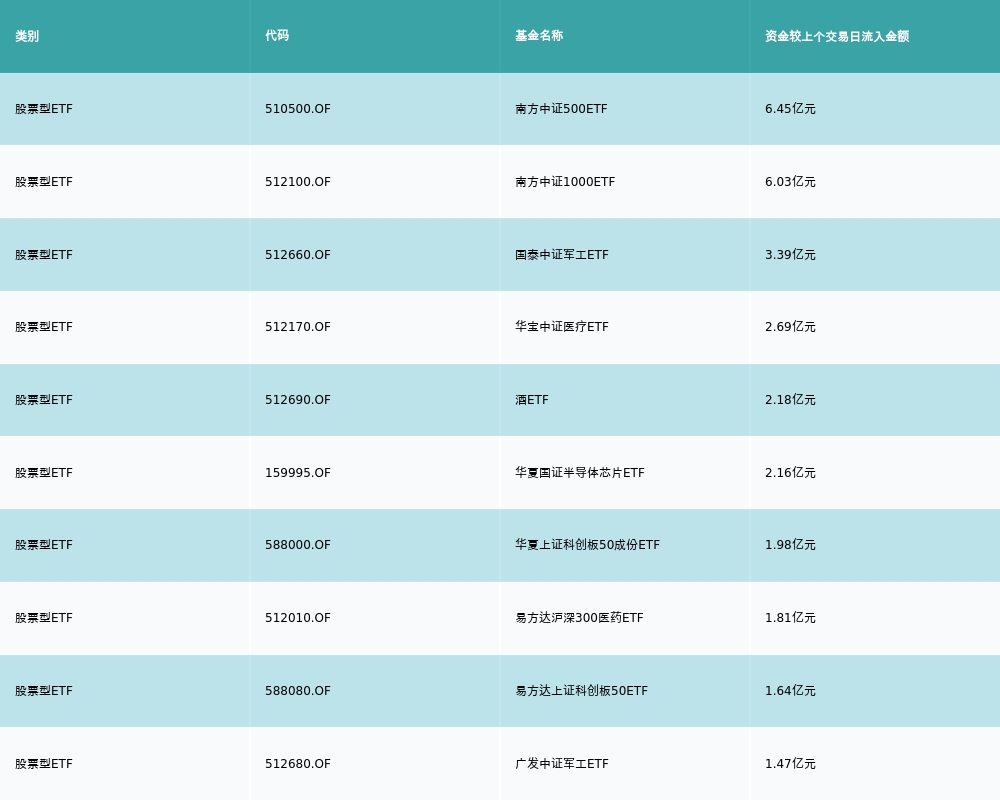Click fund name 广发中证军工ETF
This screenshot has height=800, width=1000.
[561, 764]
